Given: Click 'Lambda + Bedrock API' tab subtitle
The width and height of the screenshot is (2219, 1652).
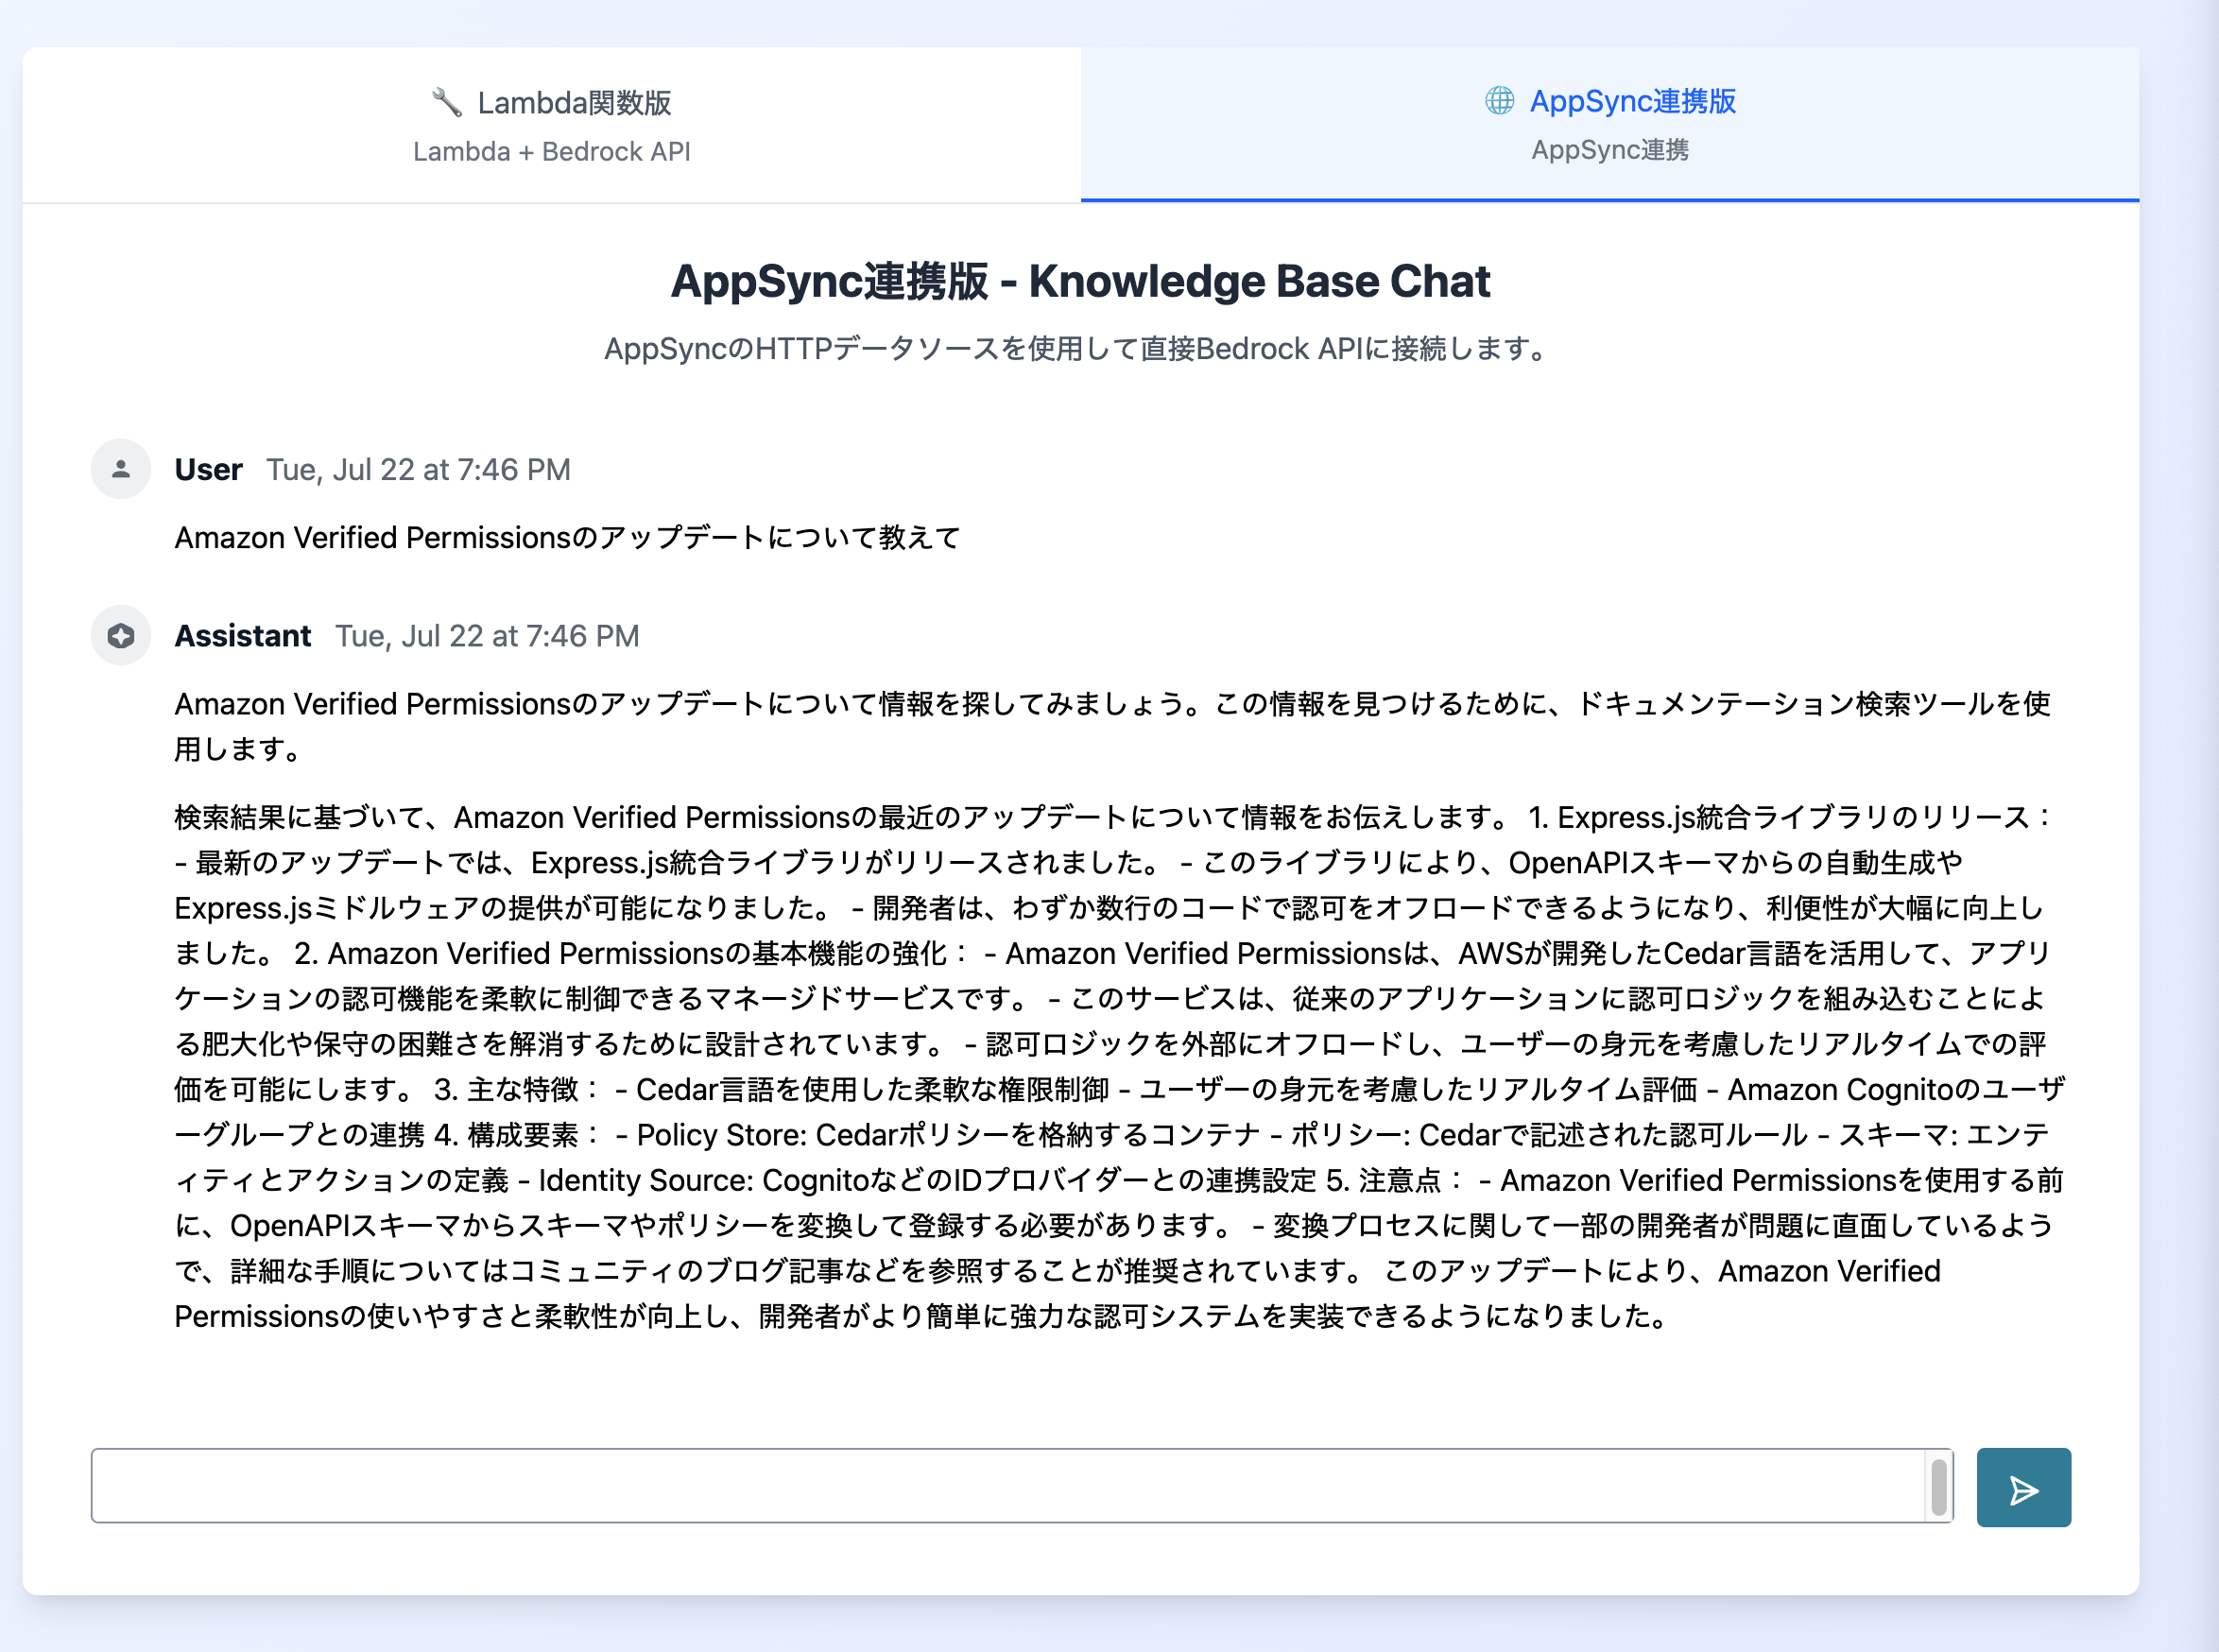Looking at the screenshot, I should coord(551,151).
